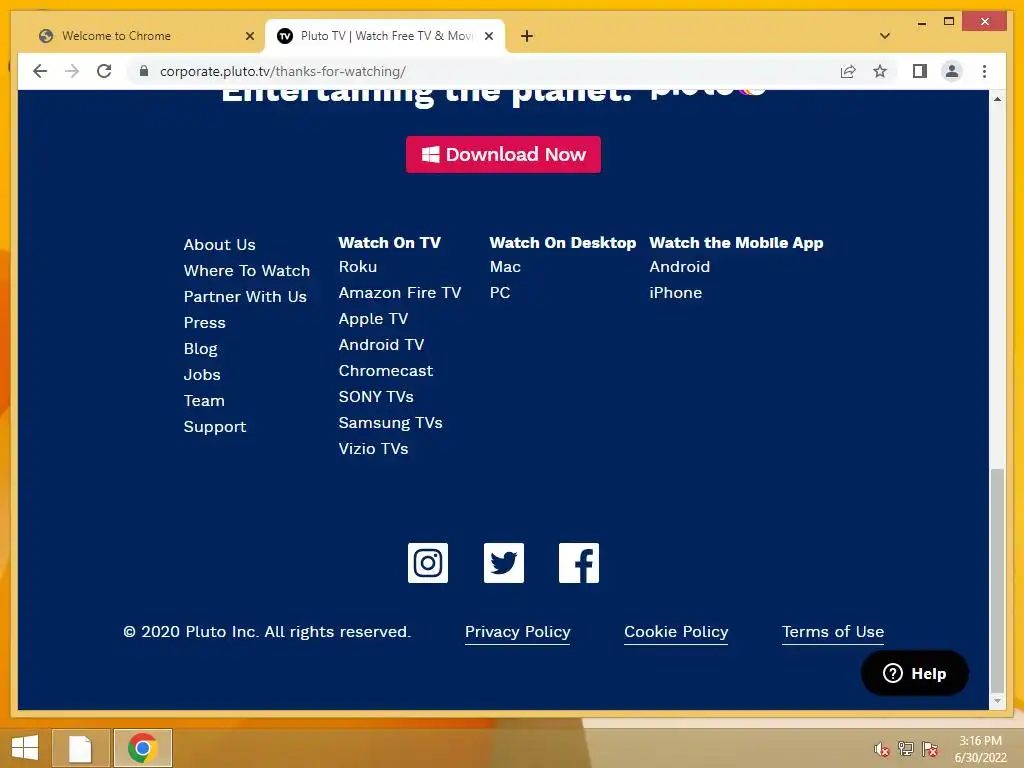Minimize the Chrome window

[x=921, y=22]
